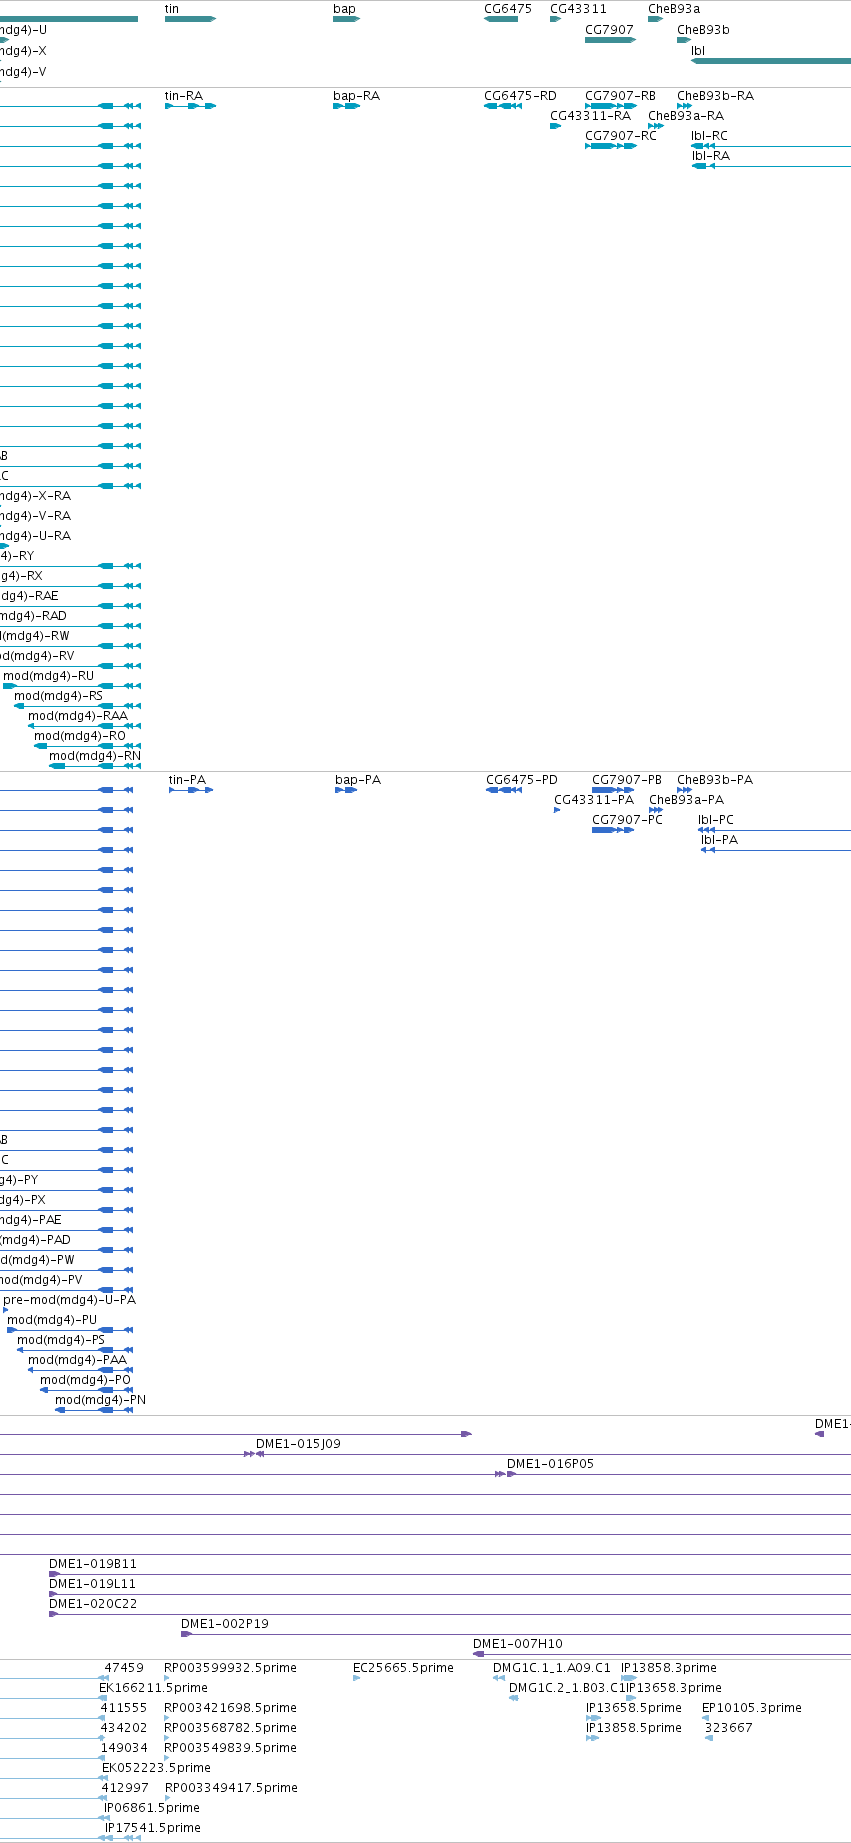This screenshot has height=1843, width=851.
Task: Select the teal bap gene arrow glyph
Action: 346,19
